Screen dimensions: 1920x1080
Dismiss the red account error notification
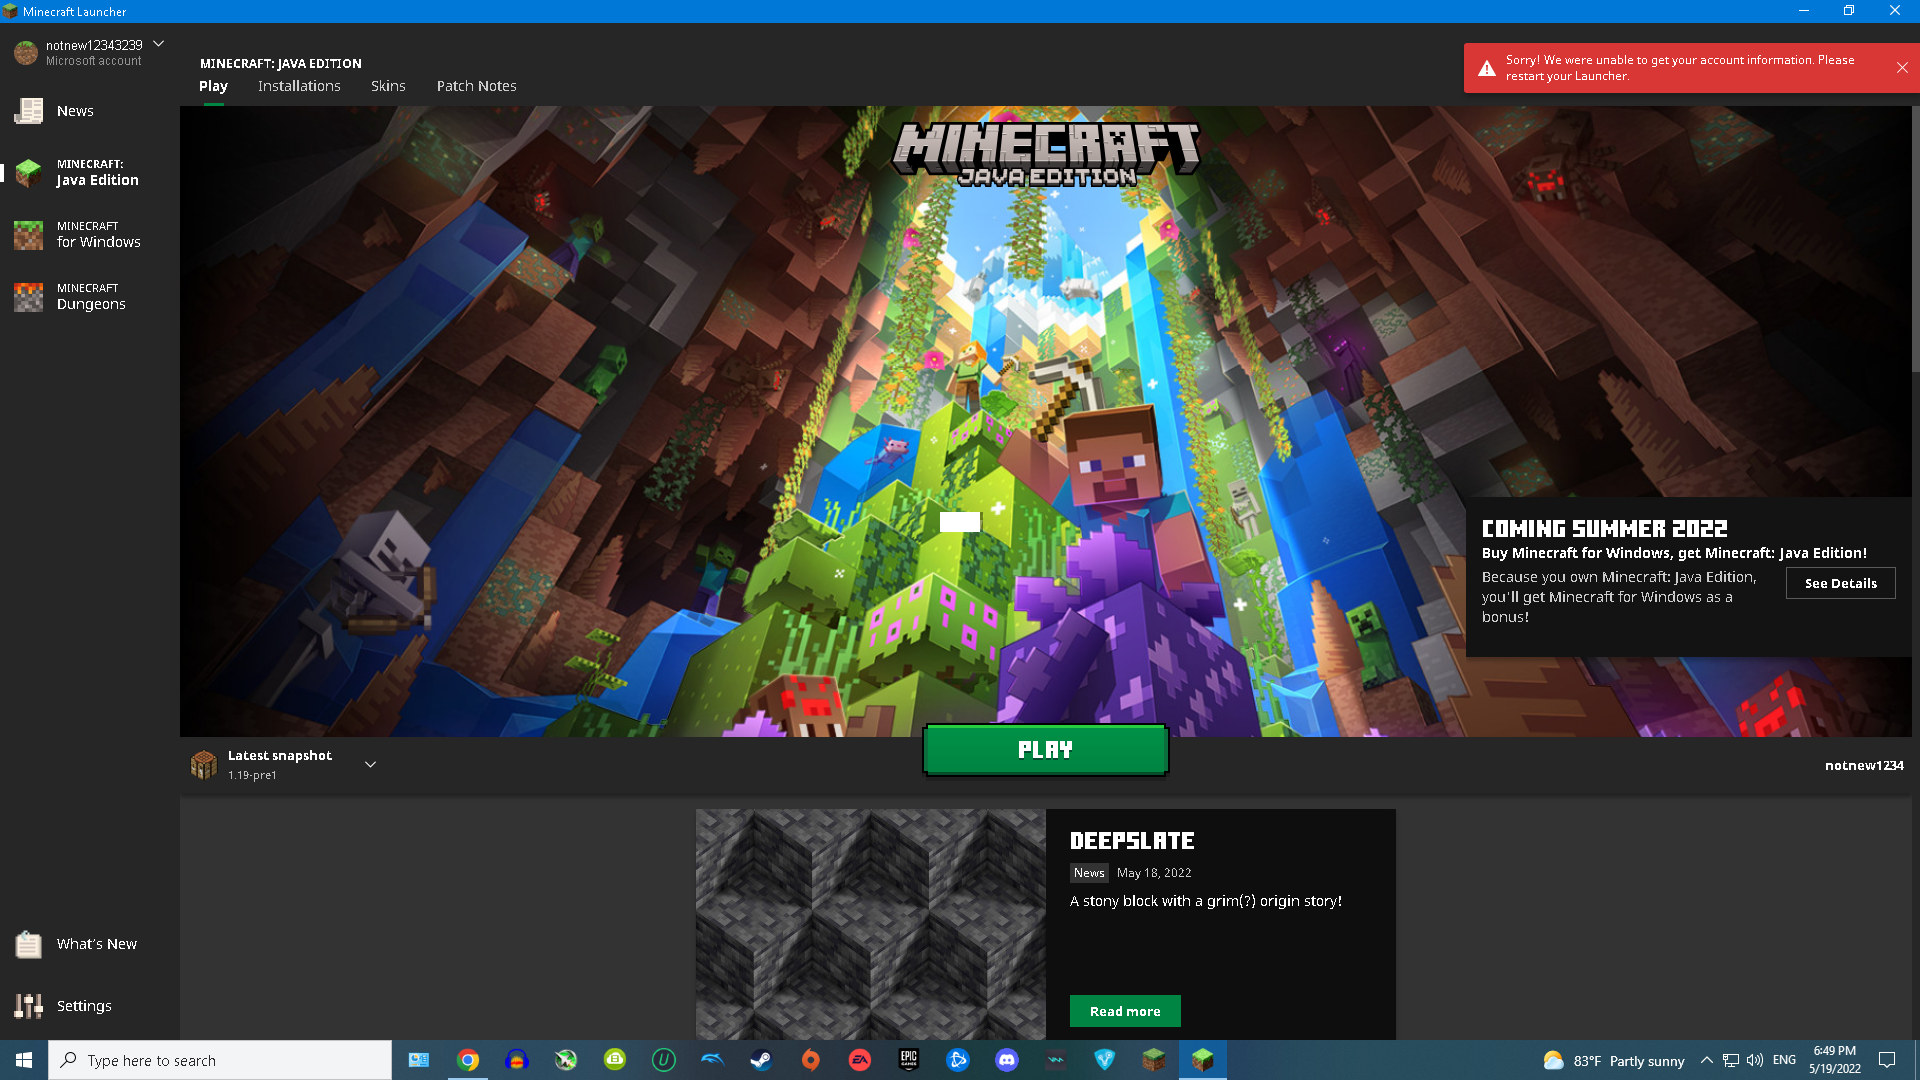[x=1902, y=68]
